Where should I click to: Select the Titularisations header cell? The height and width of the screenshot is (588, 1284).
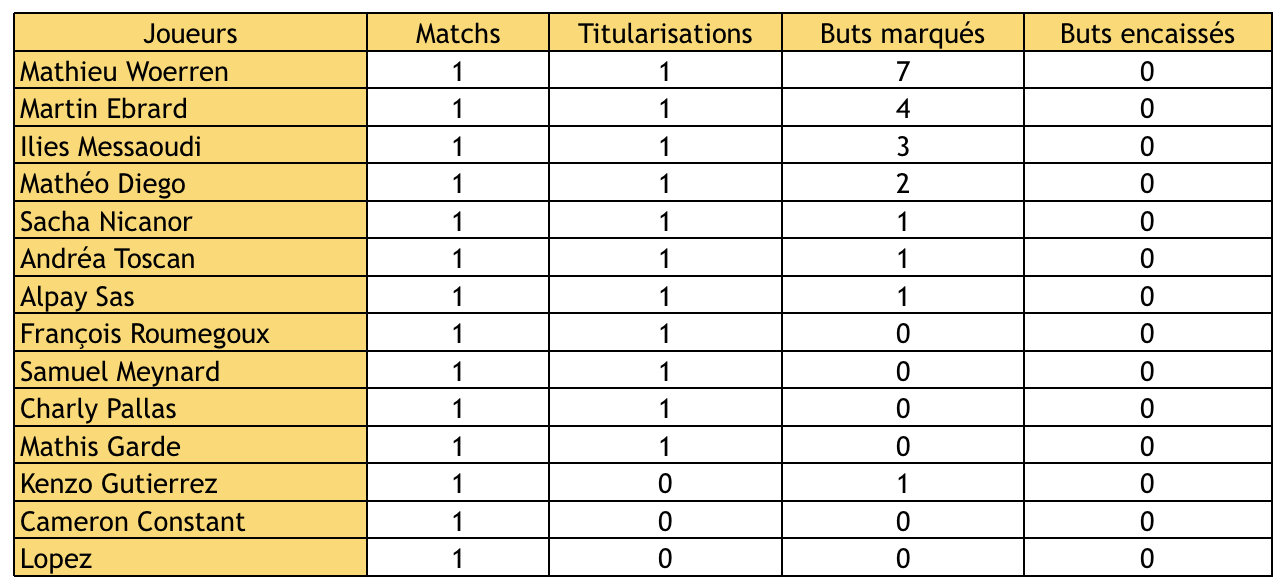click(x=665, y=34)
